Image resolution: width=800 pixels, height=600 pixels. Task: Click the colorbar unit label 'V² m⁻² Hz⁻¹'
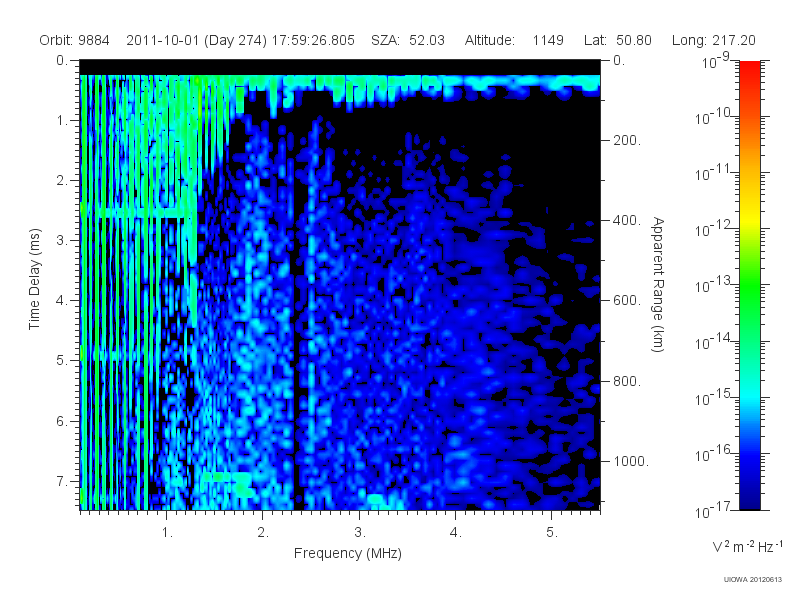click(x=747, y=546)
